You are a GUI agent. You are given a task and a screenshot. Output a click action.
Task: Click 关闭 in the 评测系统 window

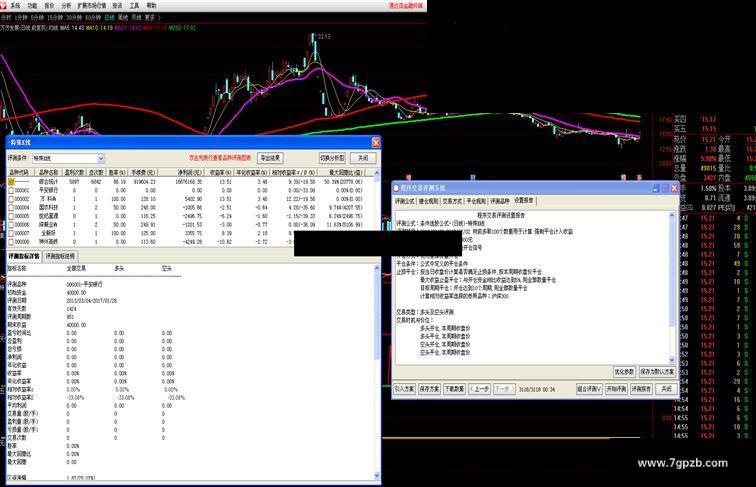(666, 389)
